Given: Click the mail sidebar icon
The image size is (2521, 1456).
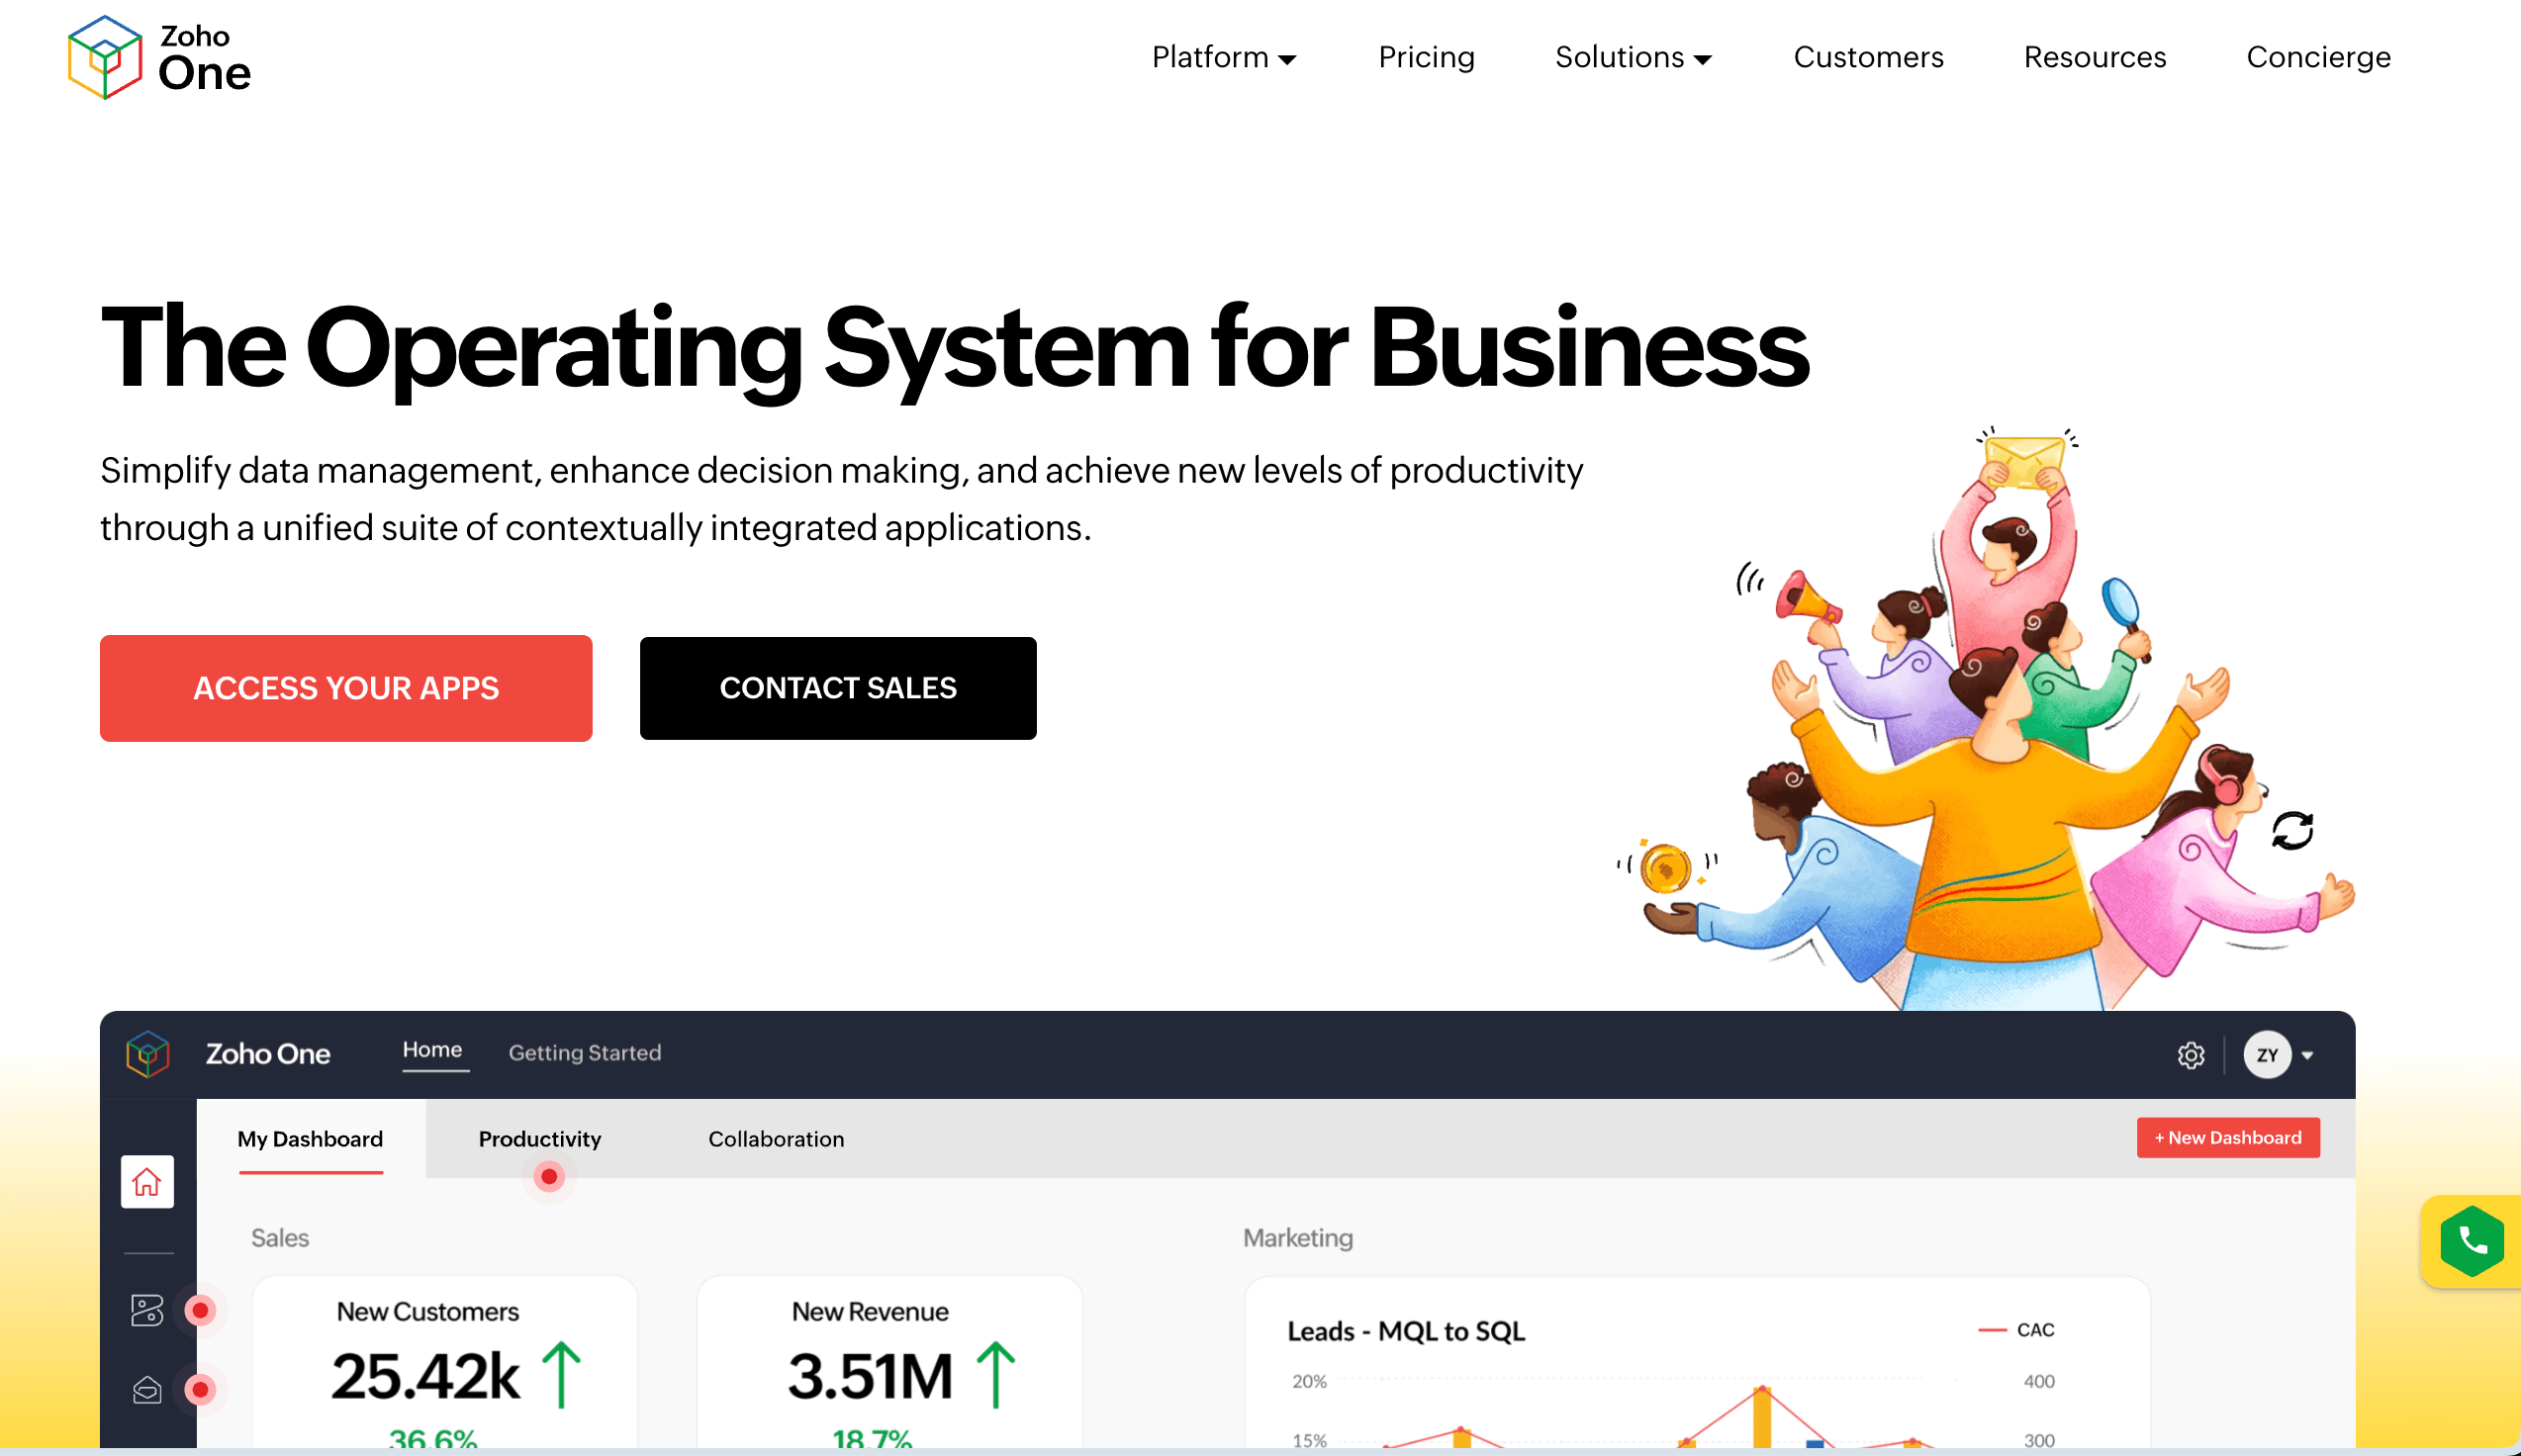Looking at the screenshot, I should tap(145, 1390).
